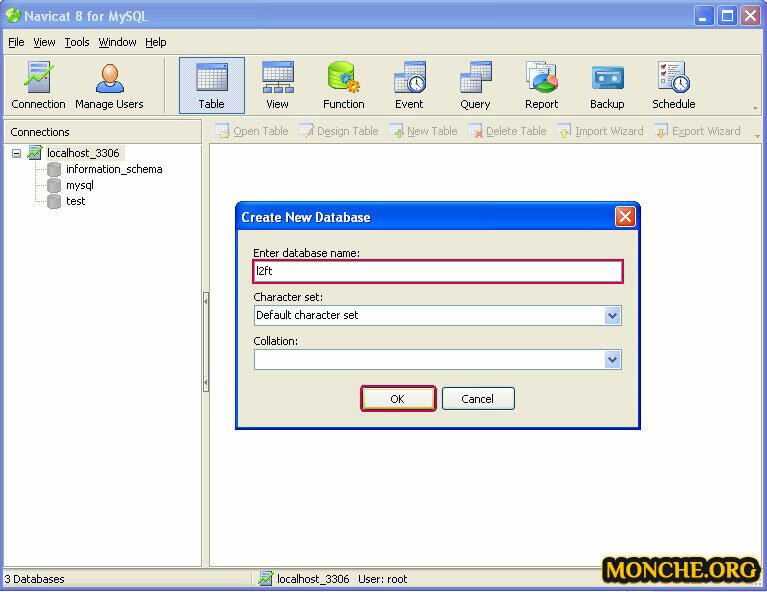767x592 pixels.
Task: Expand the Character set dropdown
Action: point(612,316)
